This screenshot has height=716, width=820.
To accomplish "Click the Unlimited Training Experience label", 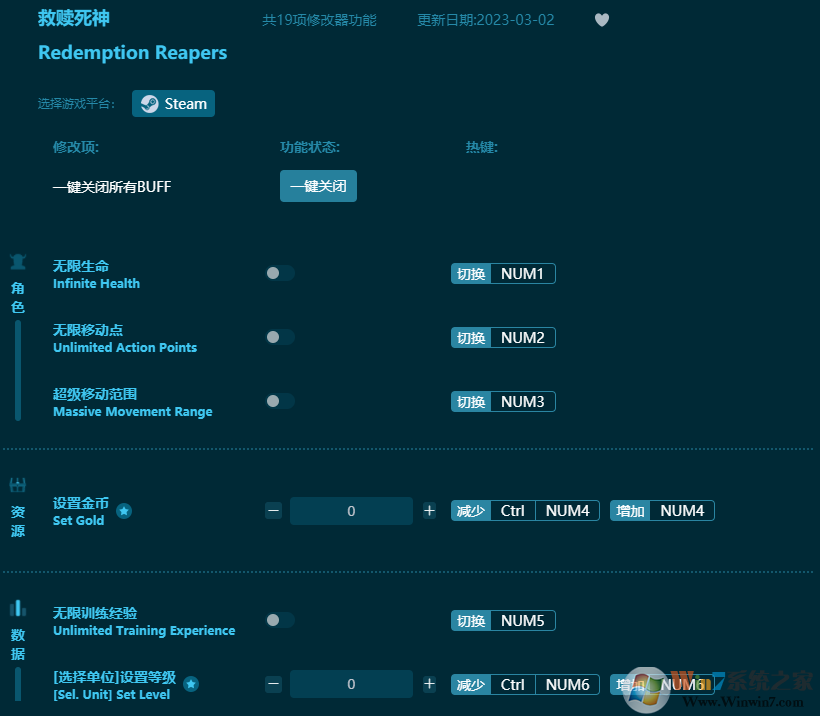I will 144,630.
